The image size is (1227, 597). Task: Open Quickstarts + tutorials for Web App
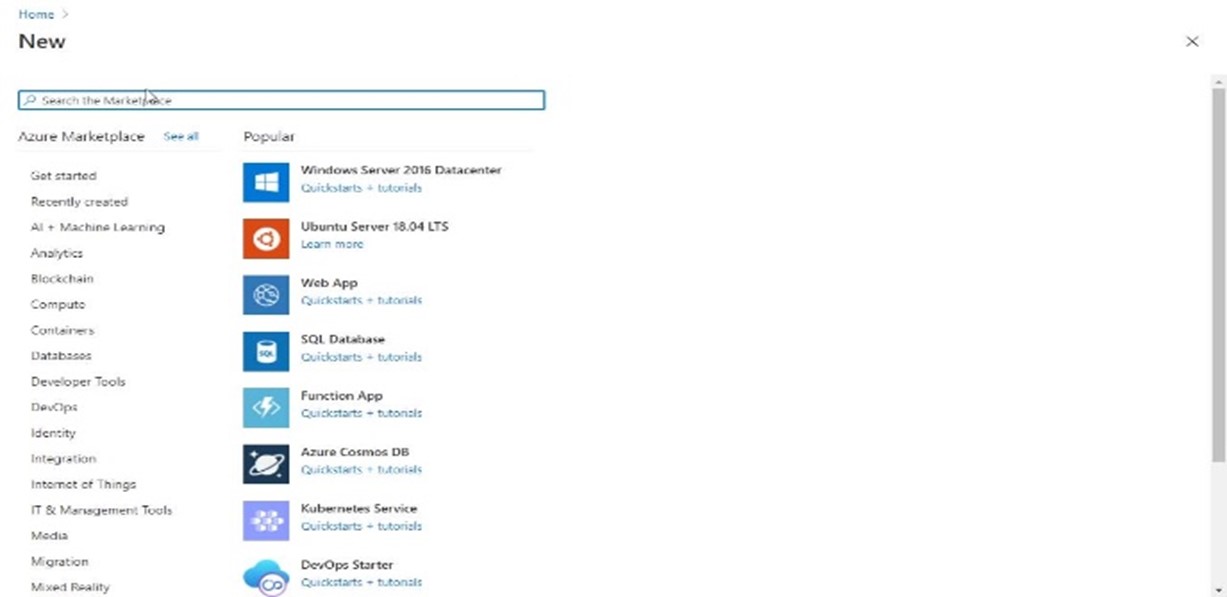click(x=361, y=300)
